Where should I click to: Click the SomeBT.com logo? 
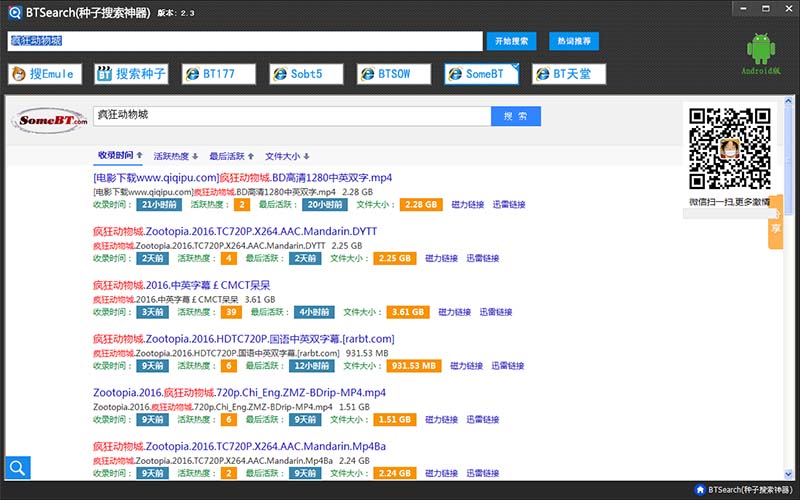pos(50,120)
